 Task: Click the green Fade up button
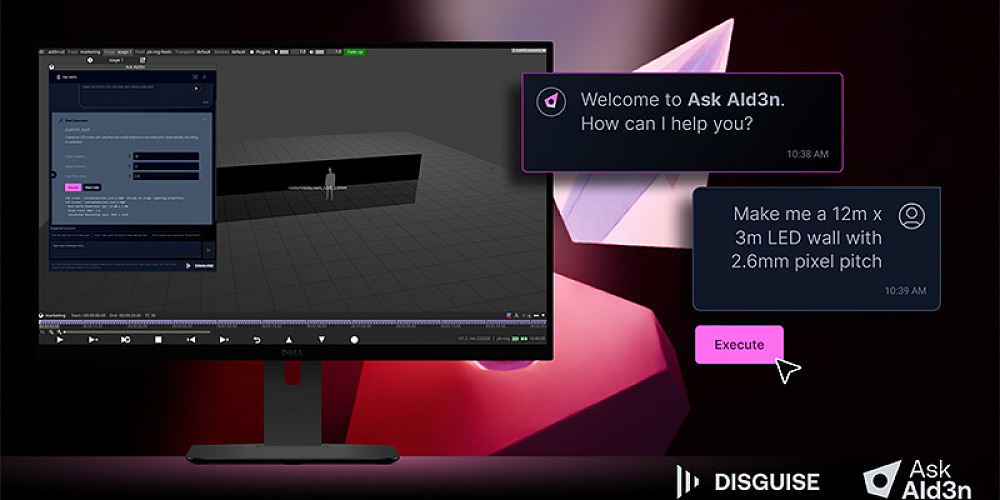pos(355,50)
